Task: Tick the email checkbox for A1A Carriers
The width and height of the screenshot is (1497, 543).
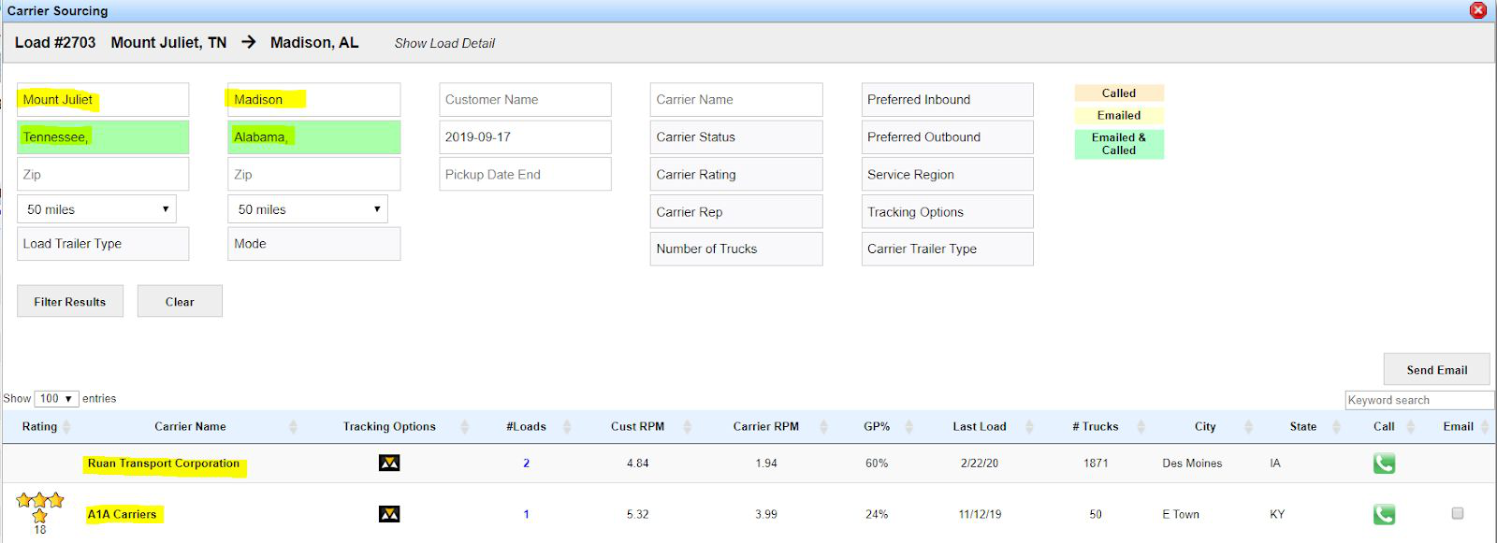Action: pos(1457,513)
